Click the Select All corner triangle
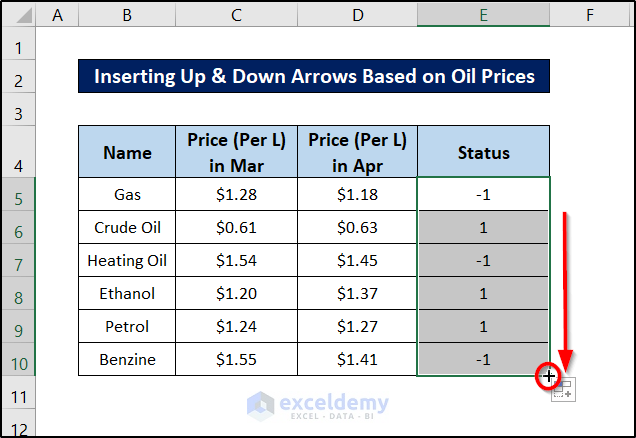The width and height of the screenshot is (636, 438). click(24, 15)
